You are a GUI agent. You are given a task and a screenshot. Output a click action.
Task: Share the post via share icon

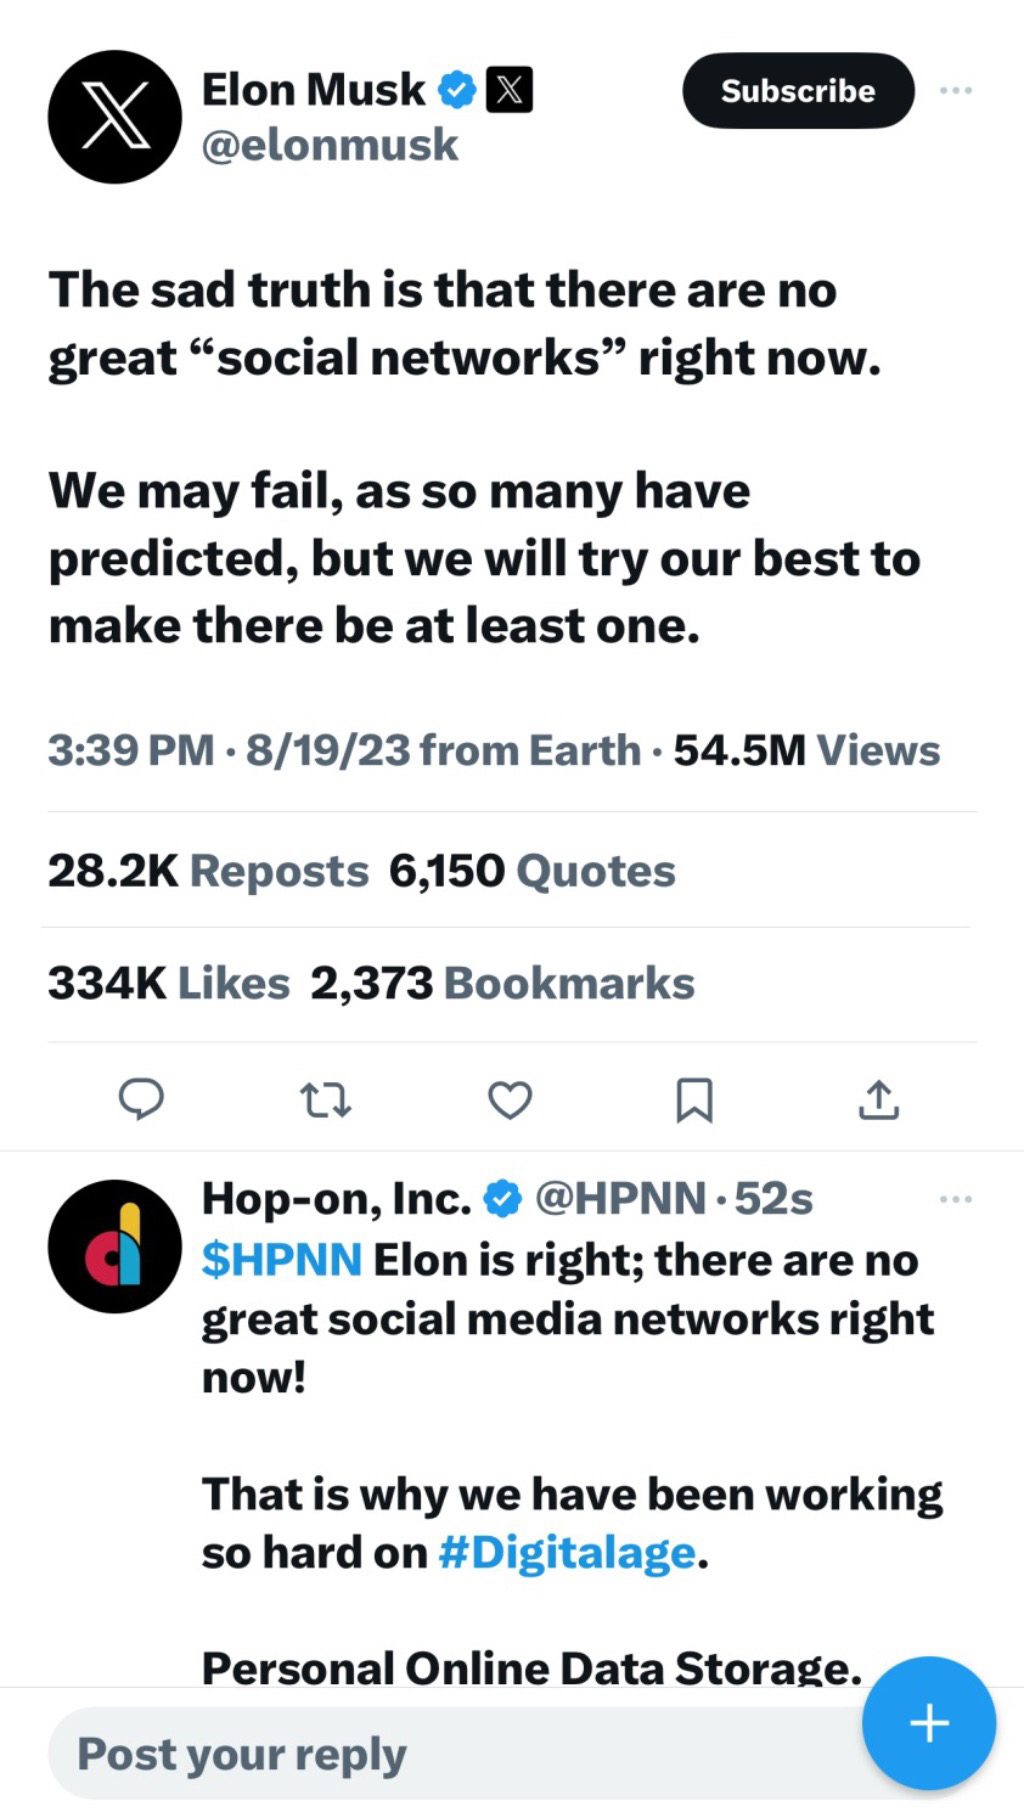pyautogui.click(x=878, y=1099)
